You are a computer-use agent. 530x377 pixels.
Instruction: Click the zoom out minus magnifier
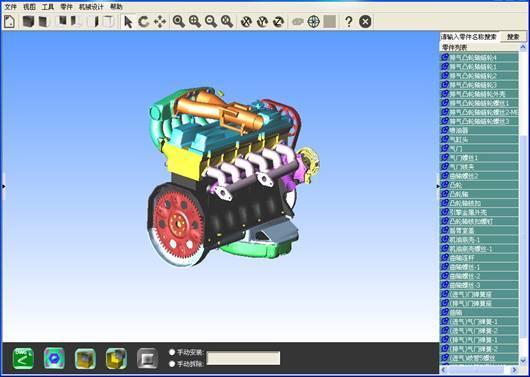click(x=211, y=22)
